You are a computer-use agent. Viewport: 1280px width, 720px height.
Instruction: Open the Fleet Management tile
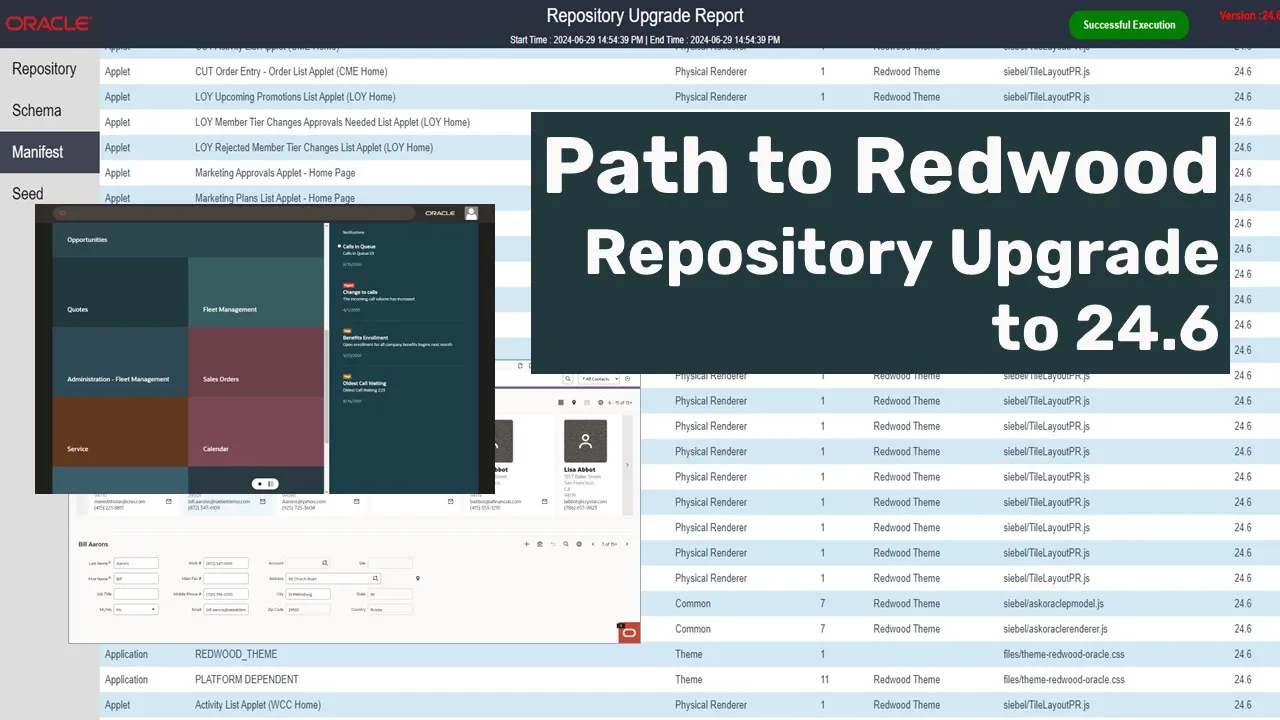256,292
